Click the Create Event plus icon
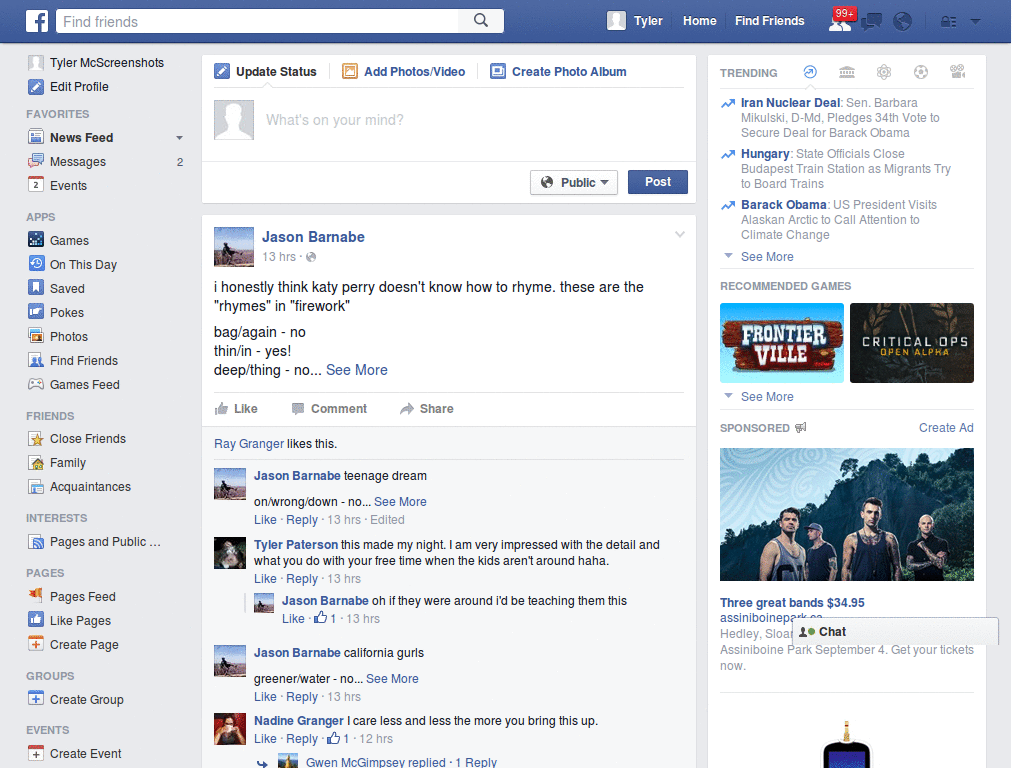The width and height of the screenshot is (1024, 768). pos(36,753)
